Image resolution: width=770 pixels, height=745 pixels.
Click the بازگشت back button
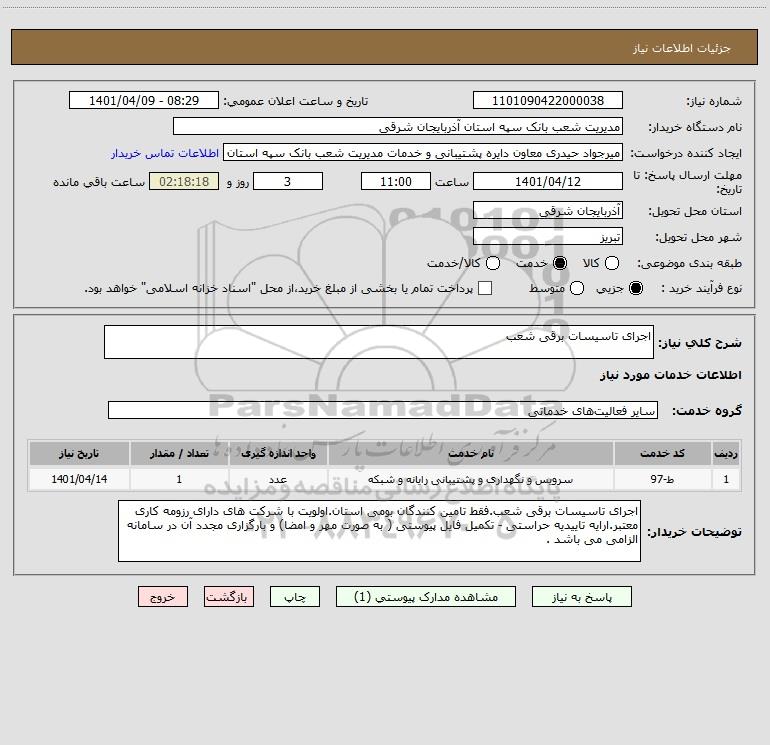tap(229, 597)
